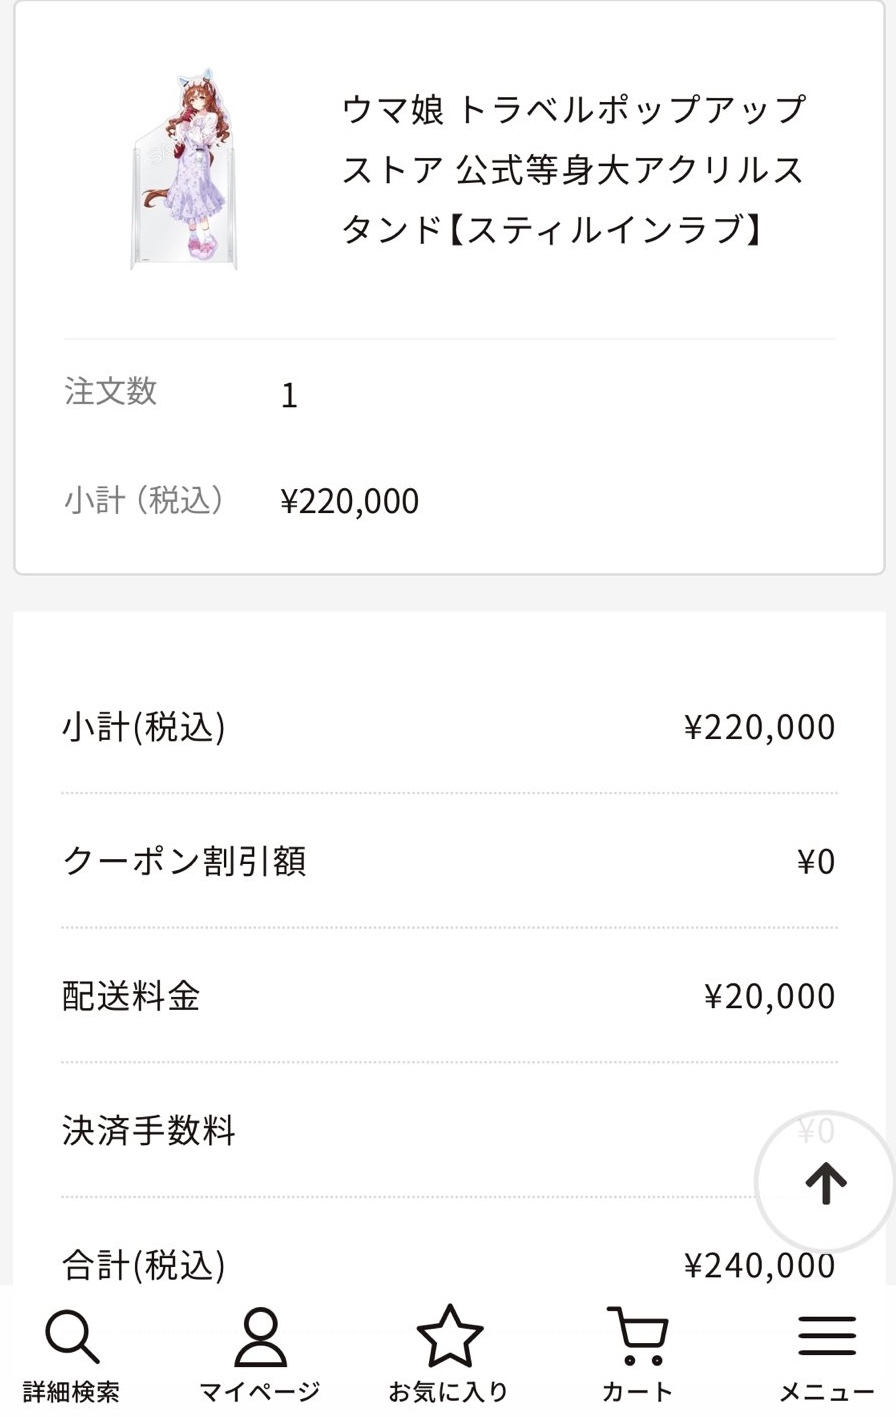Click the ¥240,000 total amount

759,1266
